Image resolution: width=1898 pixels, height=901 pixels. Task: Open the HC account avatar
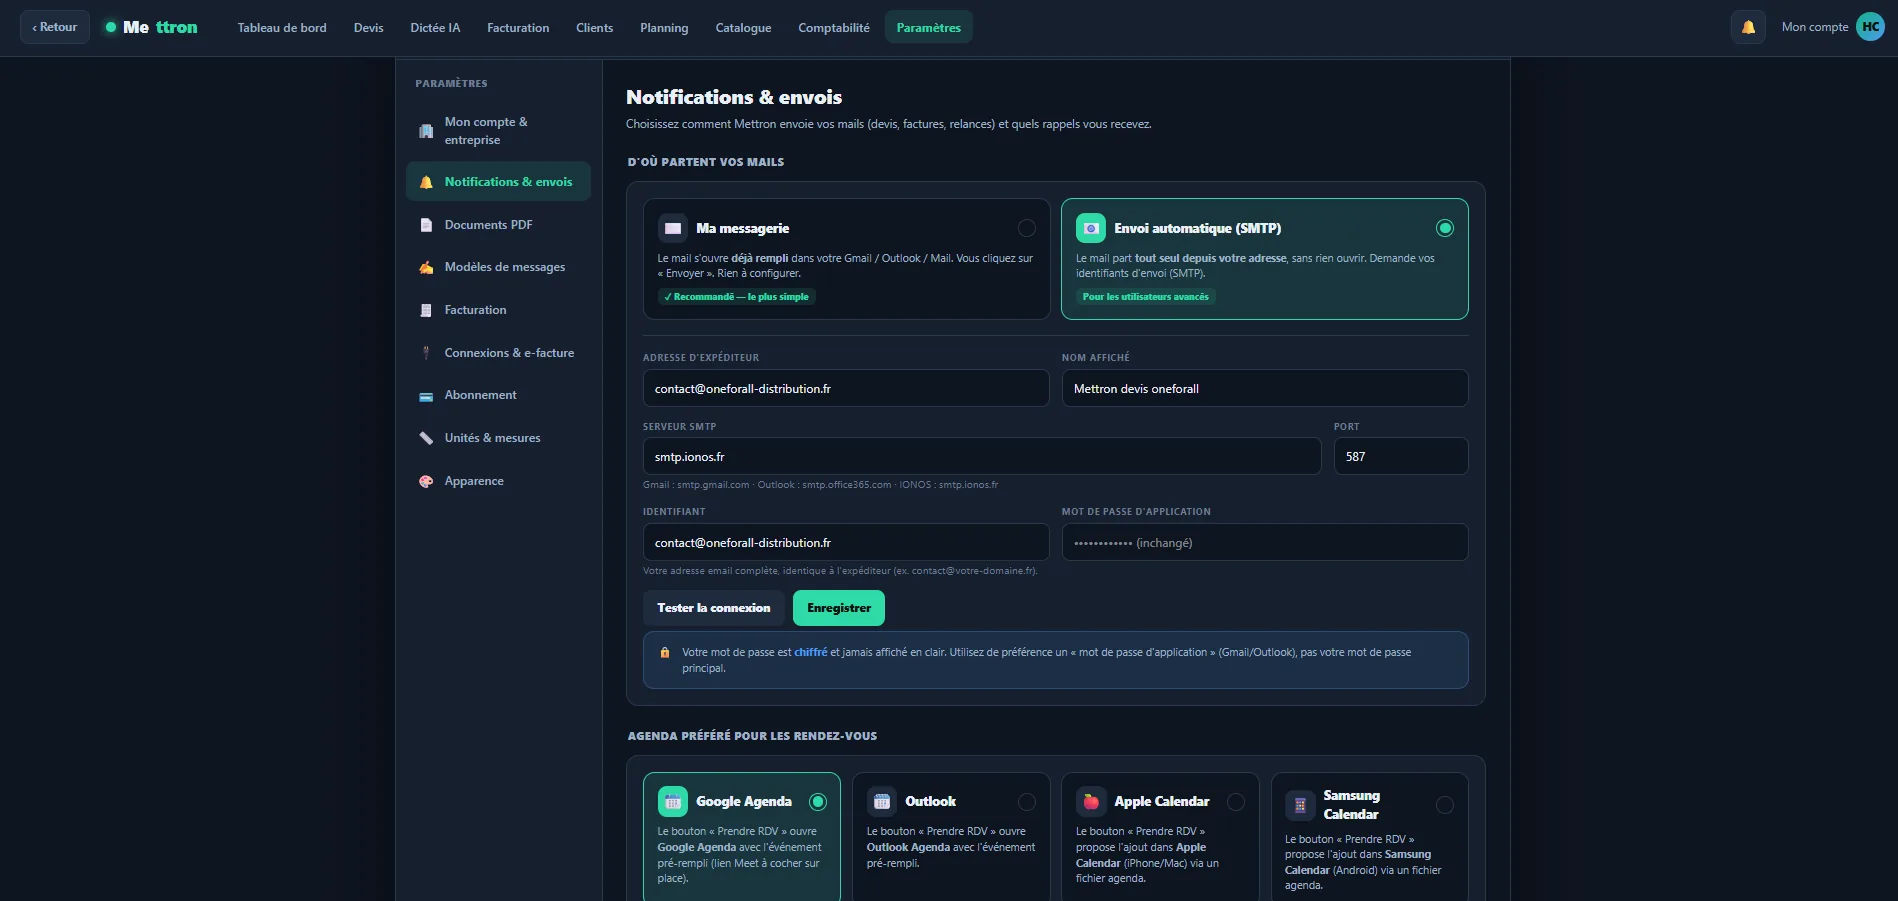pyautogui.click(x=1870, y=27)
